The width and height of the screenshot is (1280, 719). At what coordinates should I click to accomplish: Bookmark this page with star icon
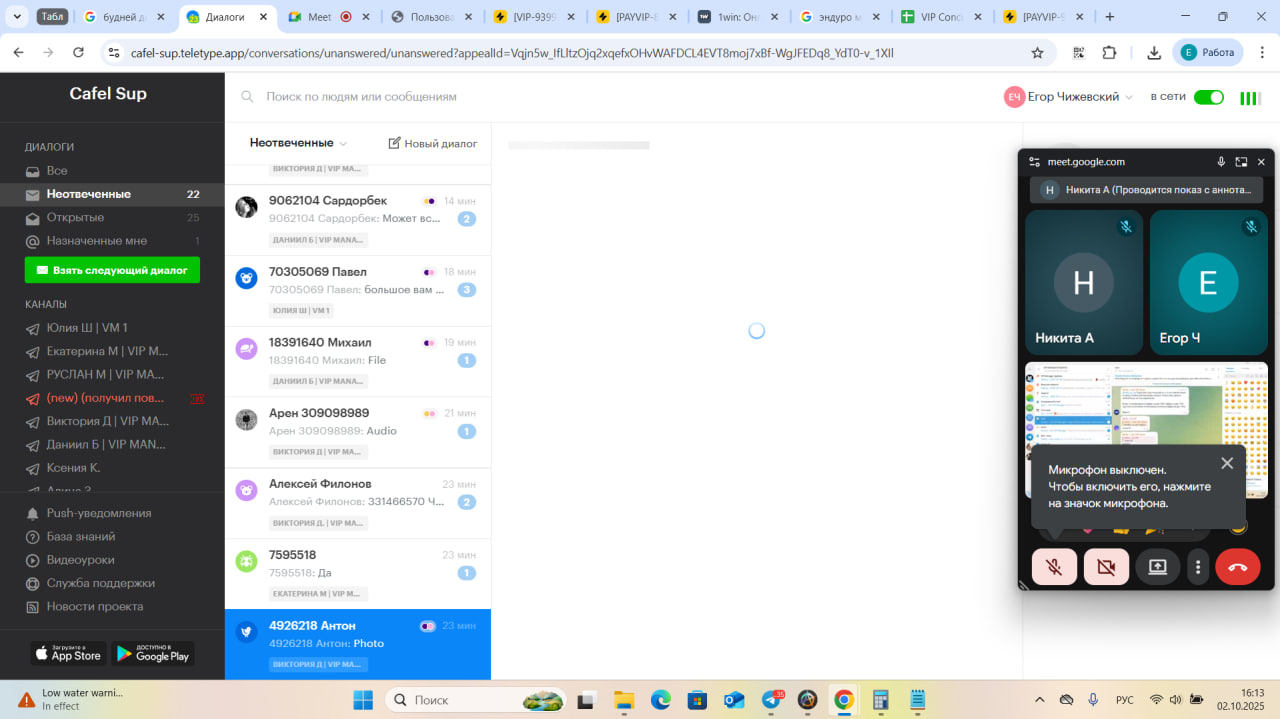1037,53
